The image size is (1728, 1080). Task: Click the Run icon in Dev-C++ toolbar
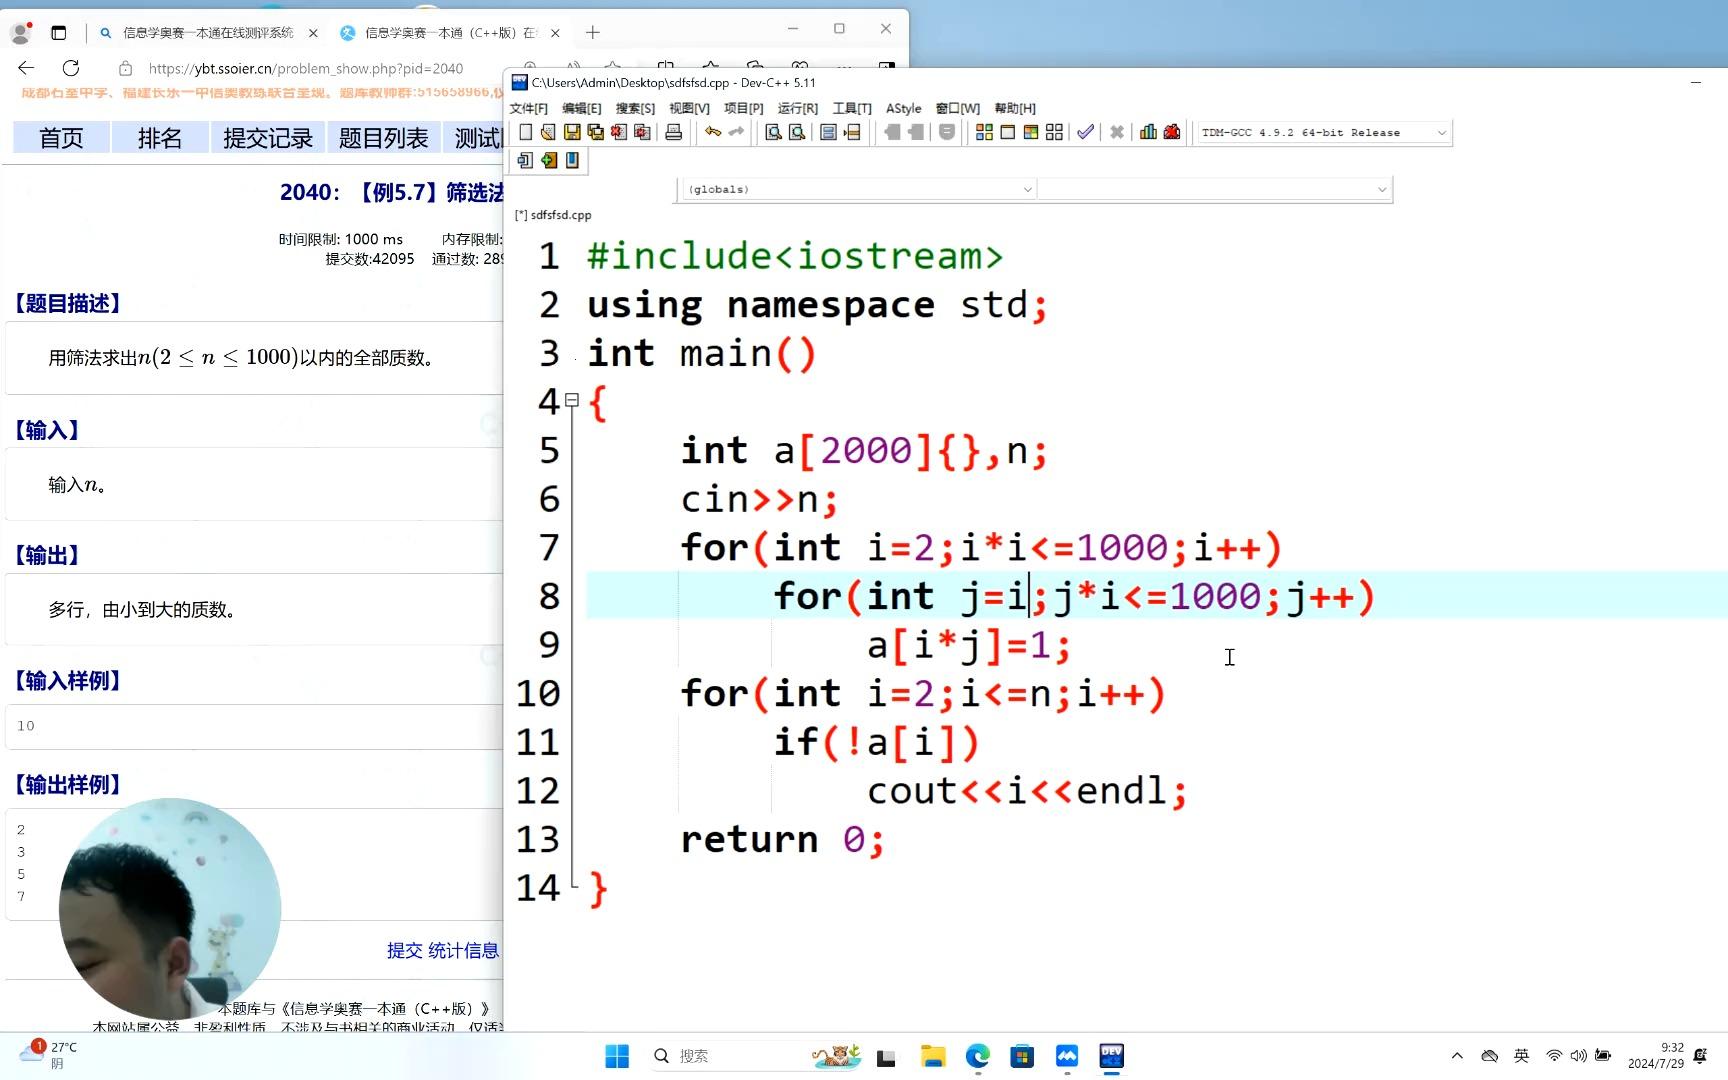coord(1008,132)
